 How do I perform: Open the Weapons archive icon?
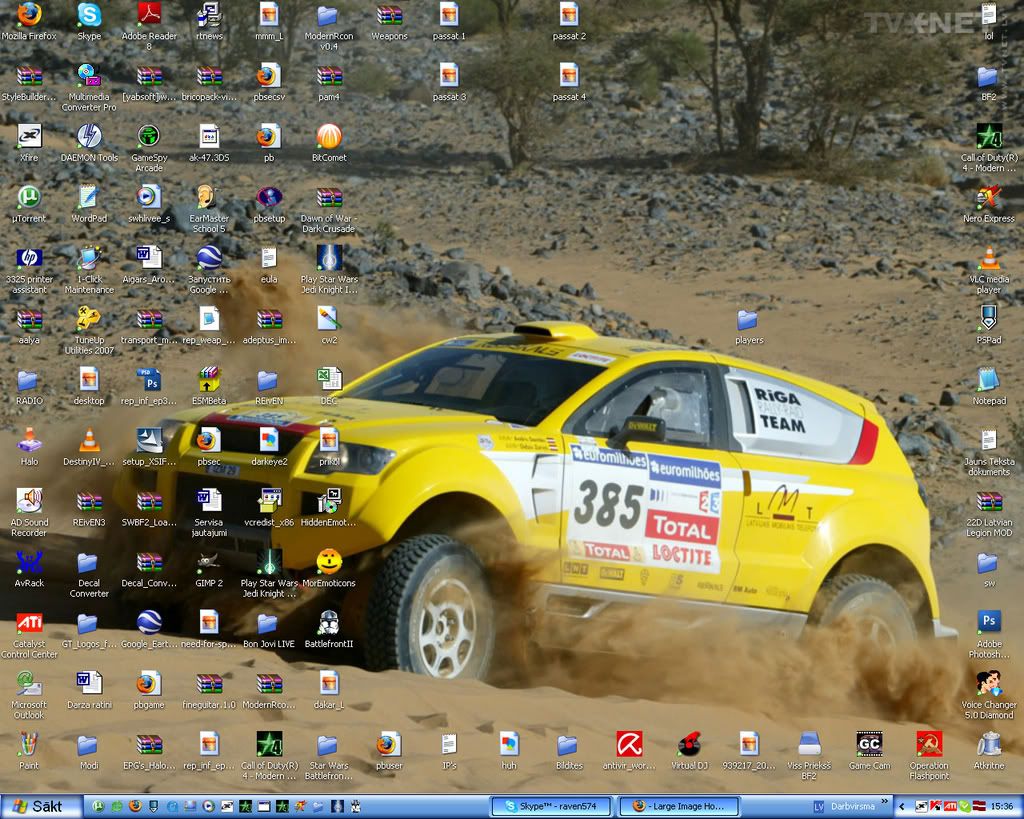click(389, 21)
